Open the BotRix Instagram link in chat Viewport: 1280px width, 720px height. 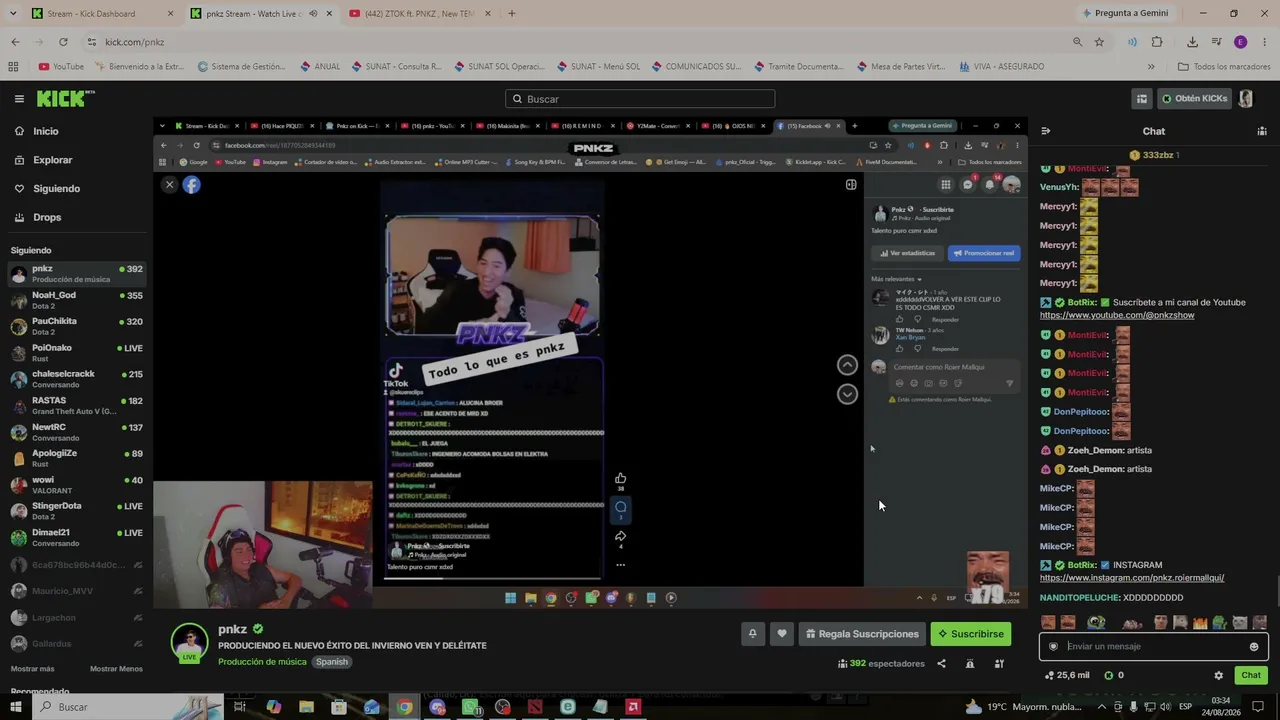[1132, 578]
